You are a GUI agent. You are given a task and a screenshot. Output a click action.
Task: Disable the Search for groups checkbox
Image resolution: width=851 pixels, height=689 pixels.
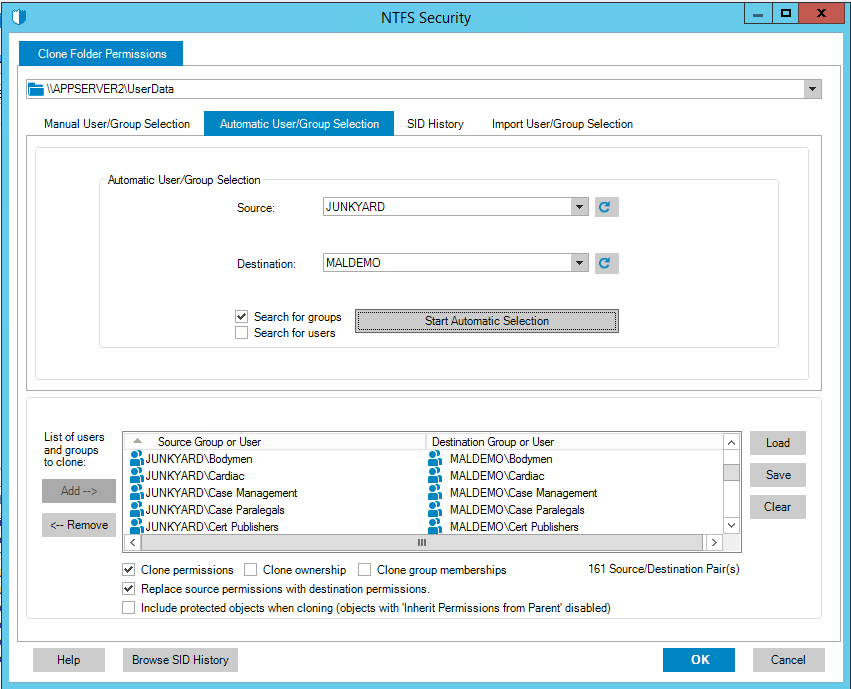pos(241,317)
